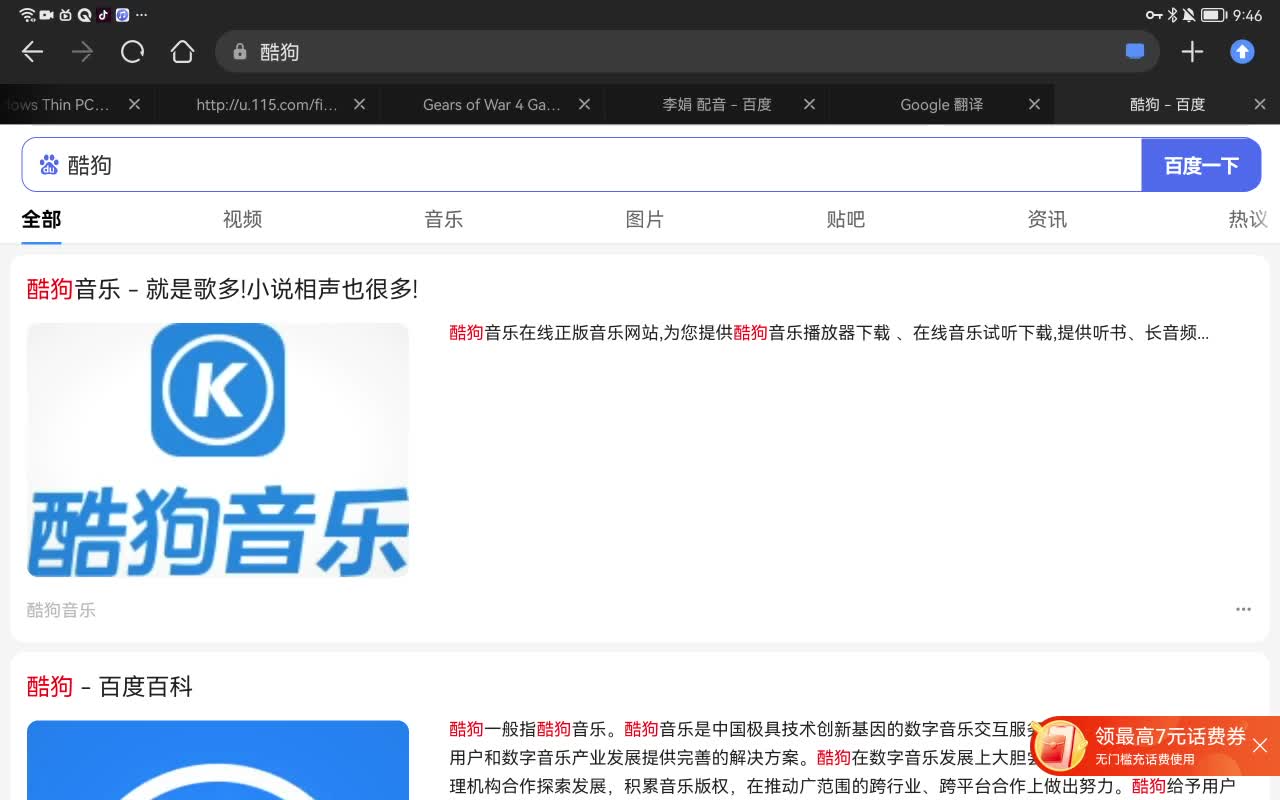
Task: Open the tab overview square icon
Action: (x=1135, y=51)
